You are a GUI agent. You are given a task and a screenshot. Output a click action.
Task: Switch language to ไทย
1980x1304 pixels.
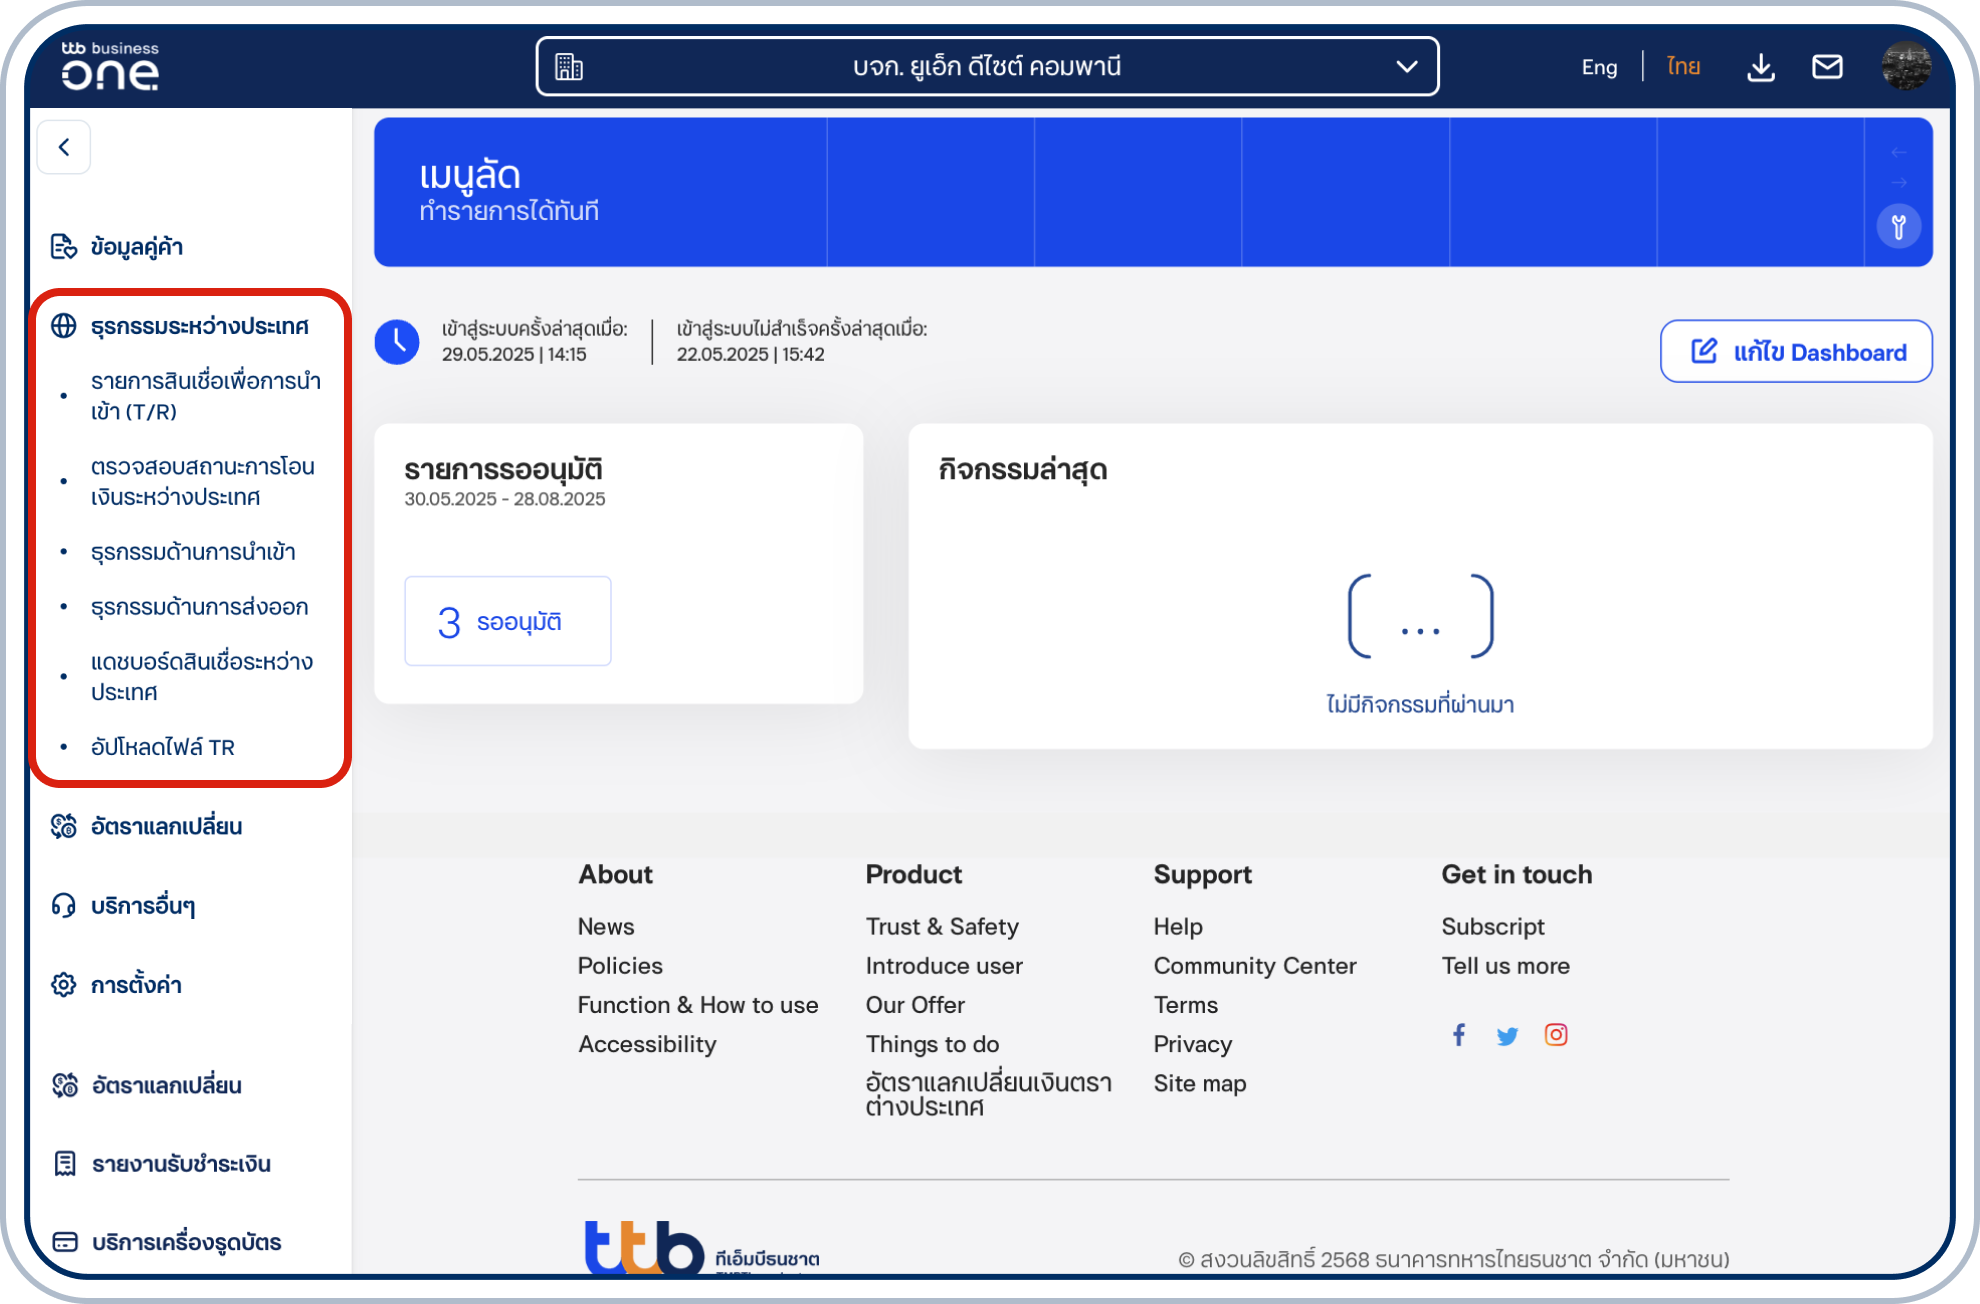1683,67
